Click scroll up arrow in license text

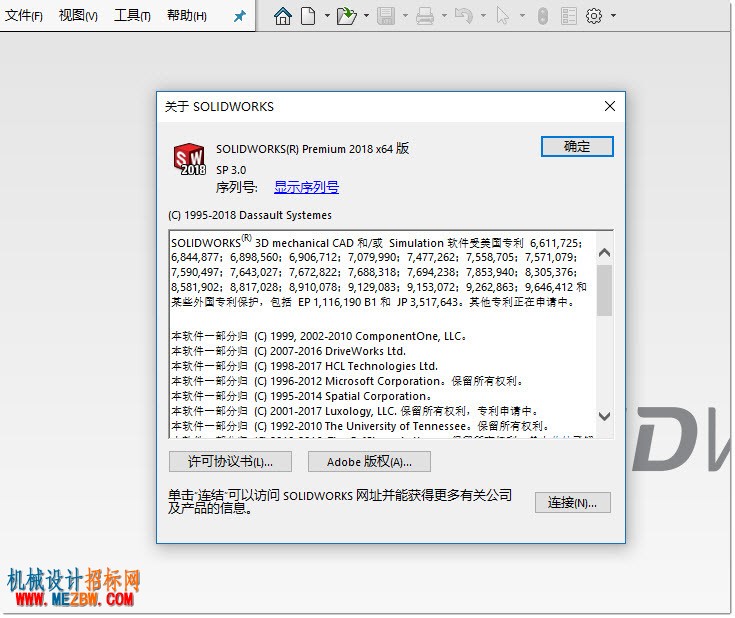pyautogui.click(x=604, y=253)
